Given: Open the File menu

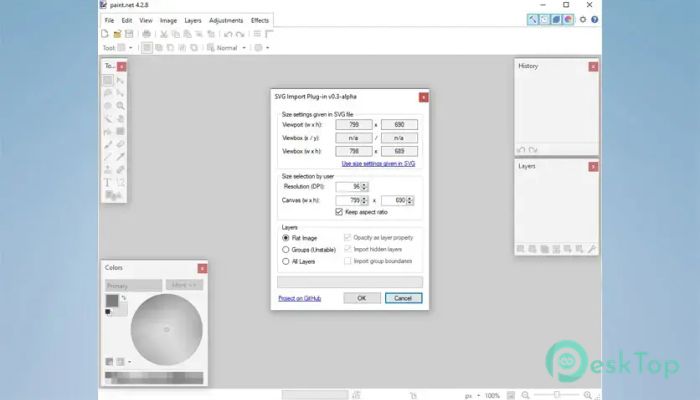Looking at the screenshot, I should point(109,21).
